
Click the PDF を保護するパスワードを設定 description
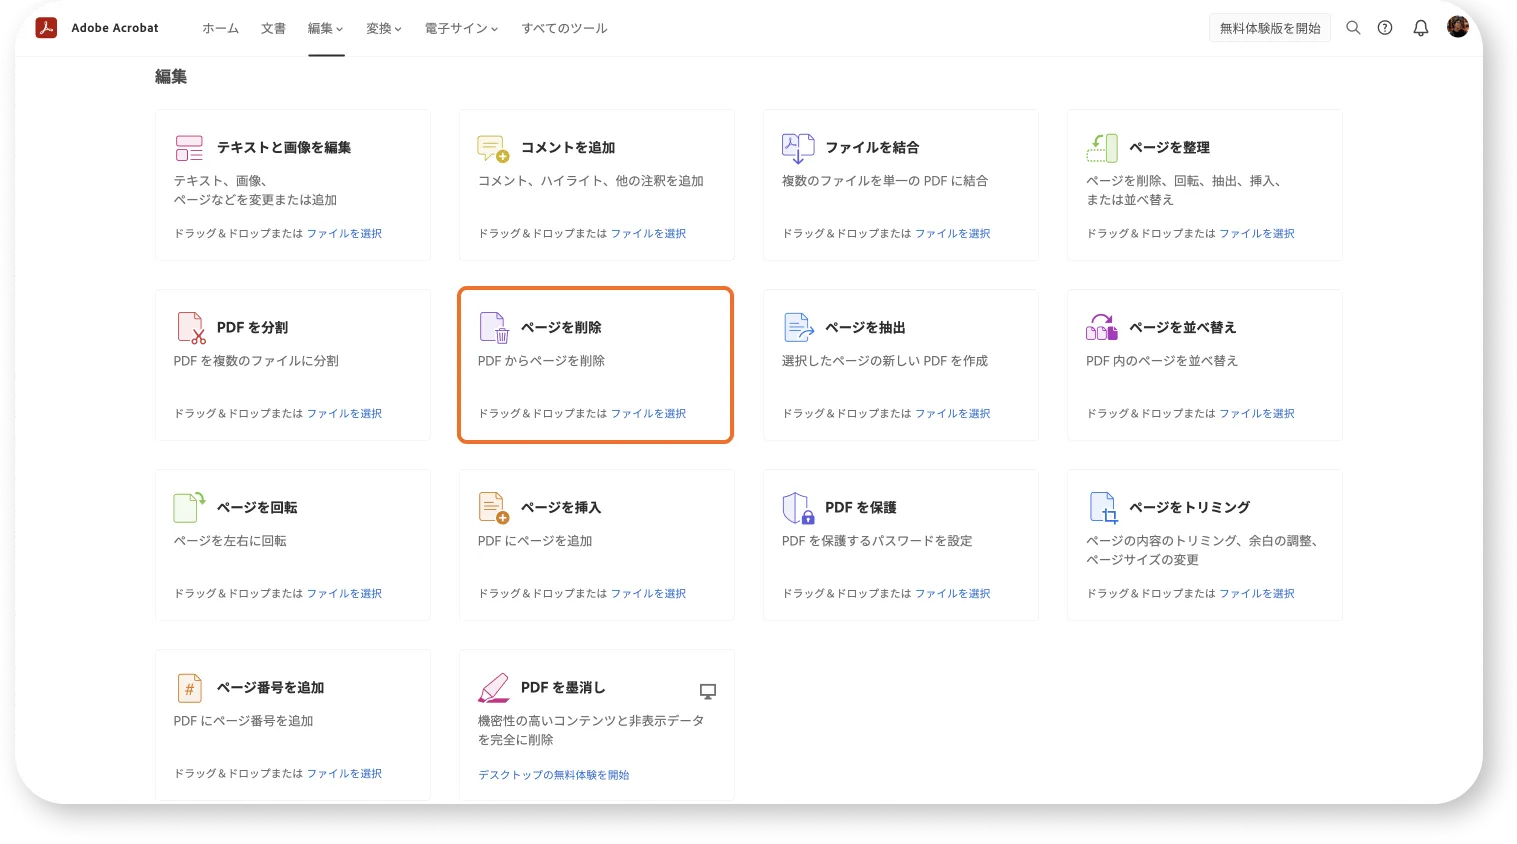pyautogui.click(x=877, y=541)
